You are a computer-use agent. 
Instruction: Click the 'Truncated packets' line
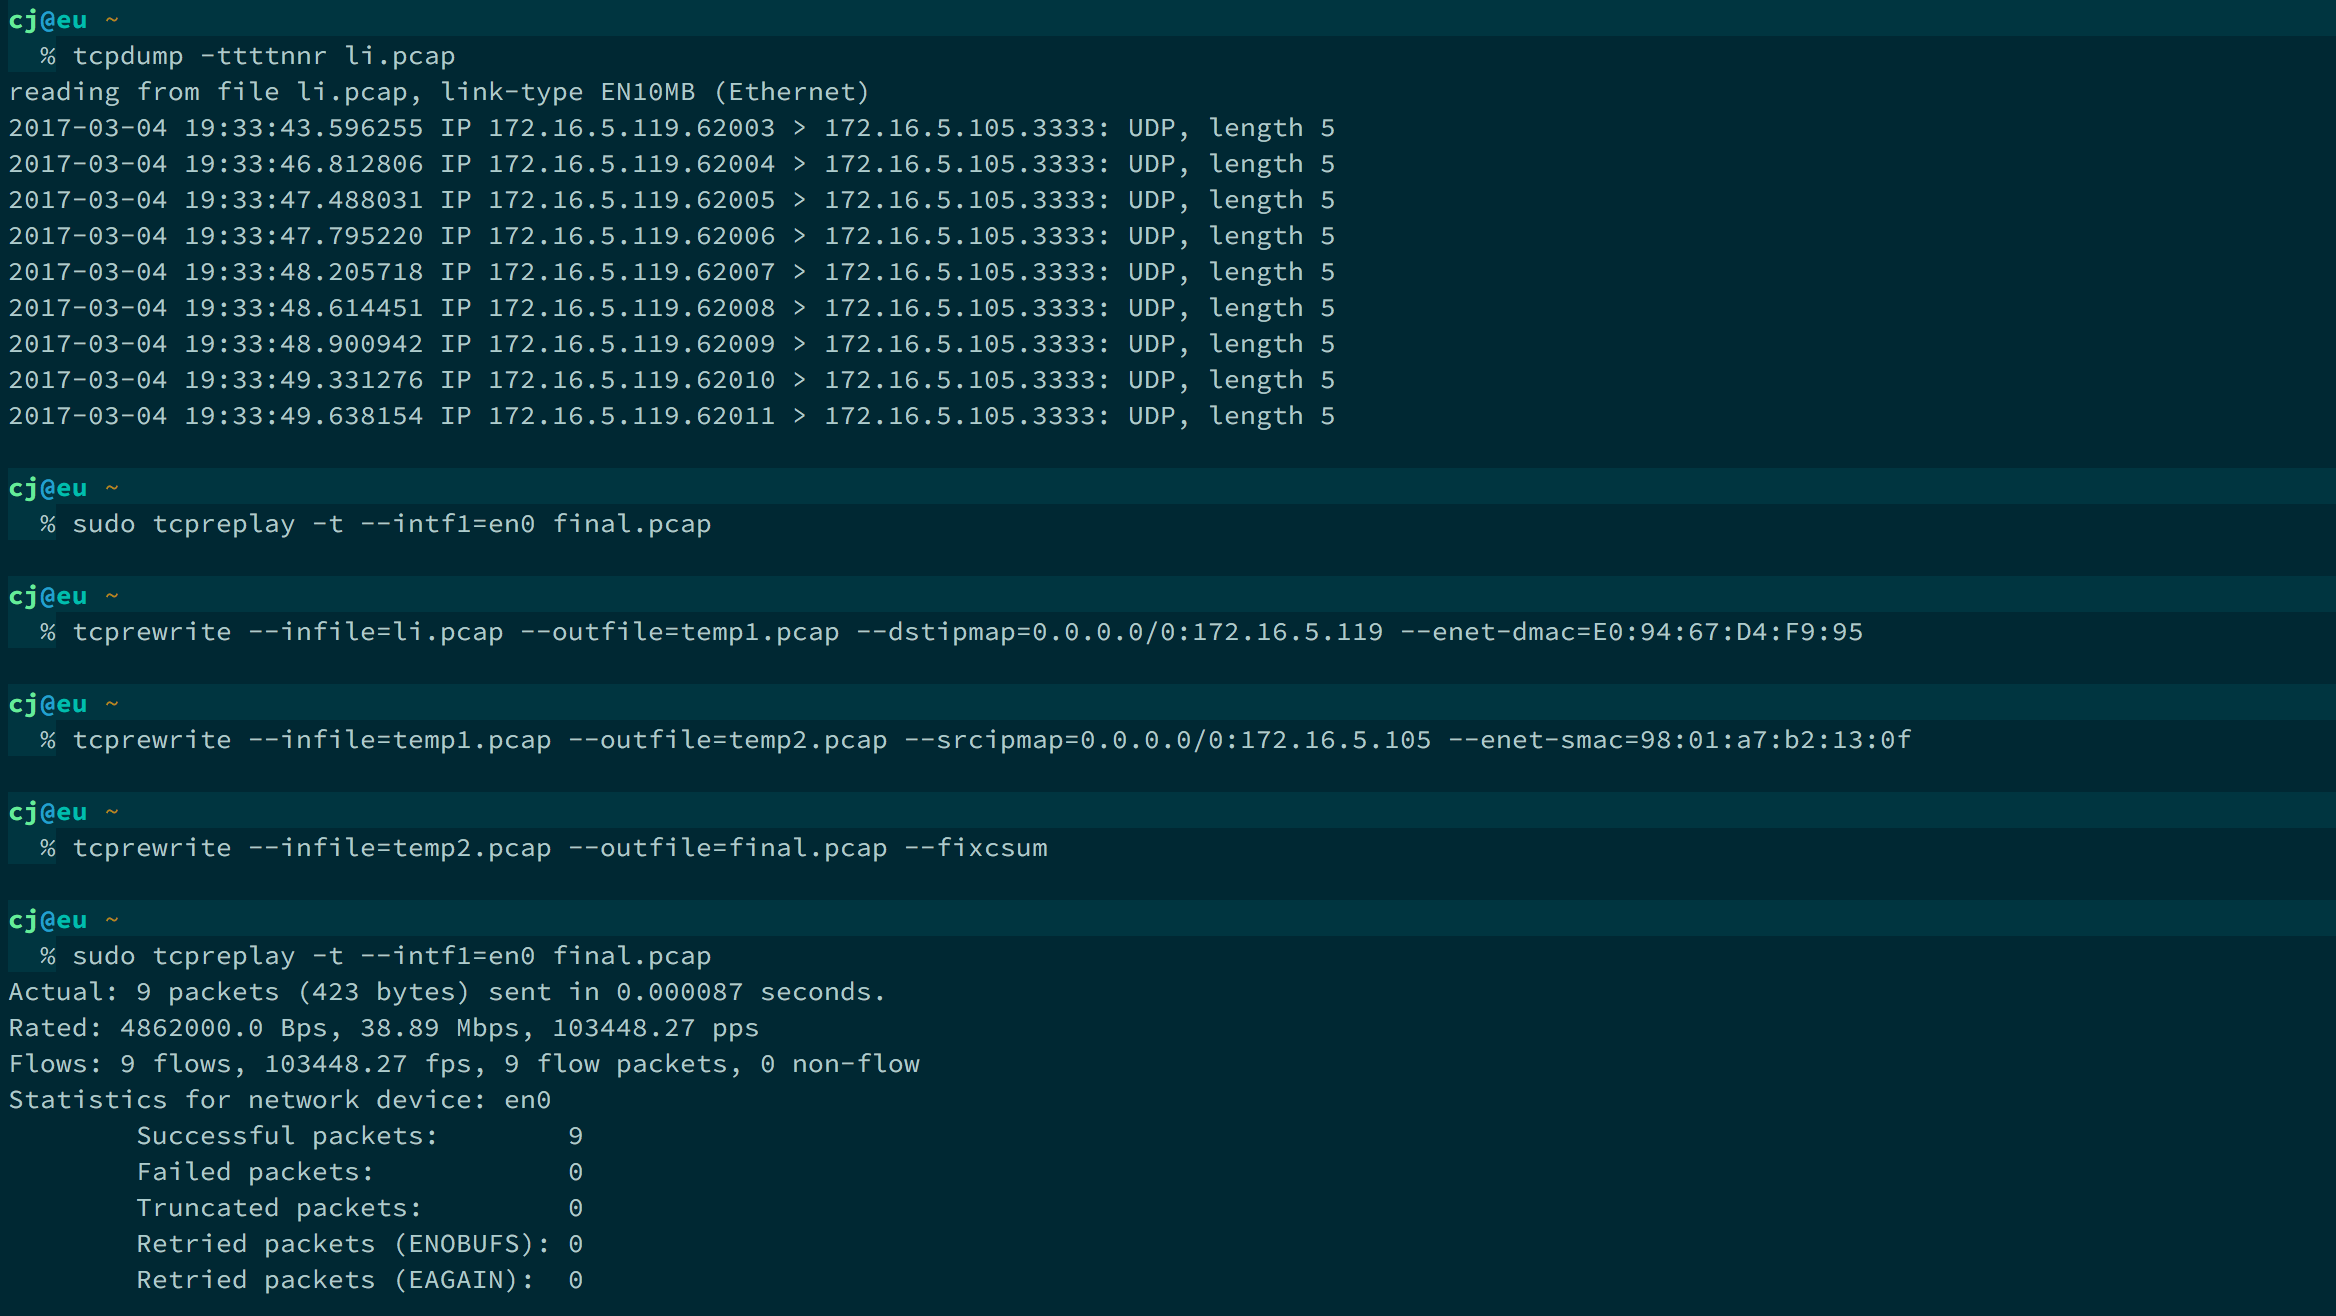point(359,1208)
